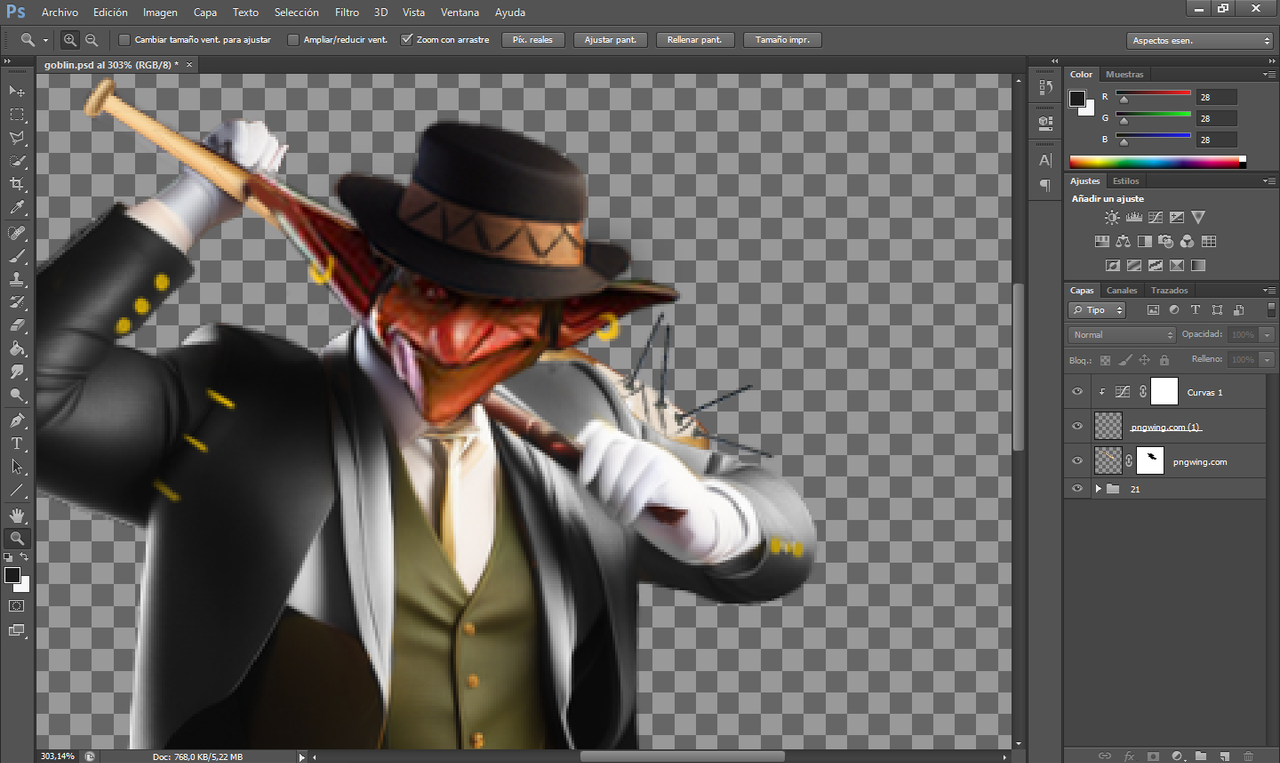Image resolution: width=1280 pixels, height=763 pixels.
Task: Enable Ampliar/reducir vent. checkbox
Action: click(x=293, y=40)
